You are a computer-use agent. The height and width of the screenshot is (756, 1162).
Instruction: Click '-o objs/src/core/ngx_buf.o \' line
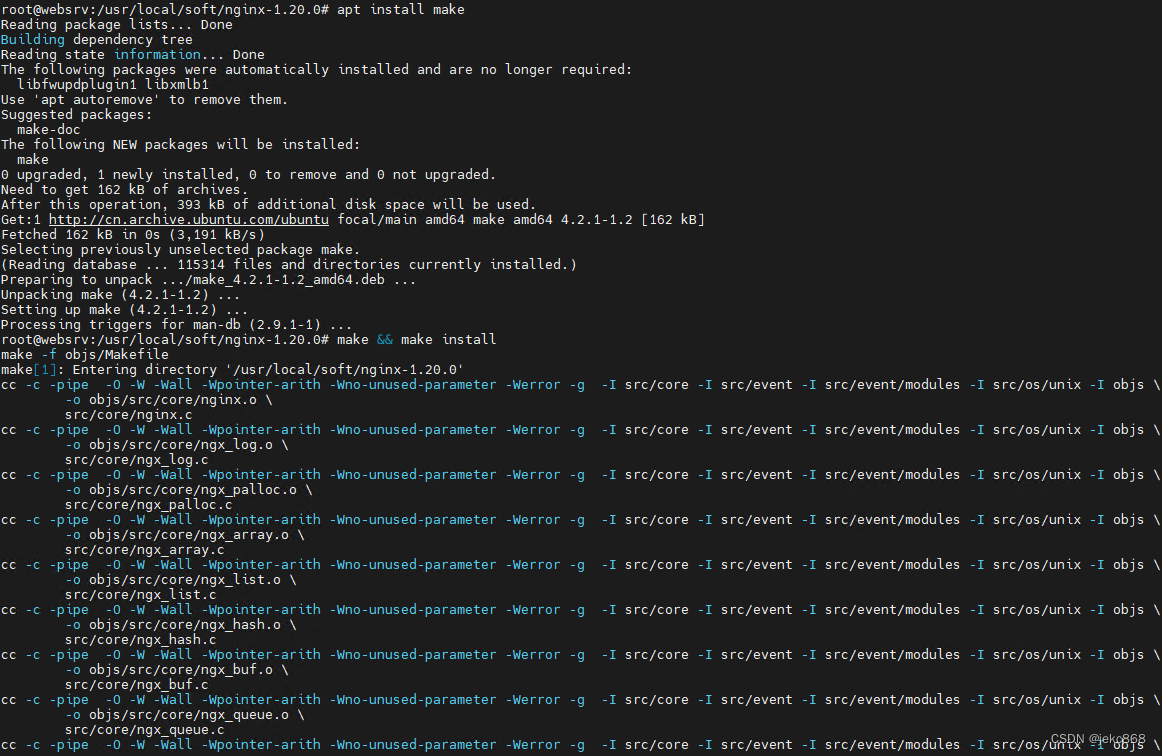pyautogui.click(x=176, y=670)
